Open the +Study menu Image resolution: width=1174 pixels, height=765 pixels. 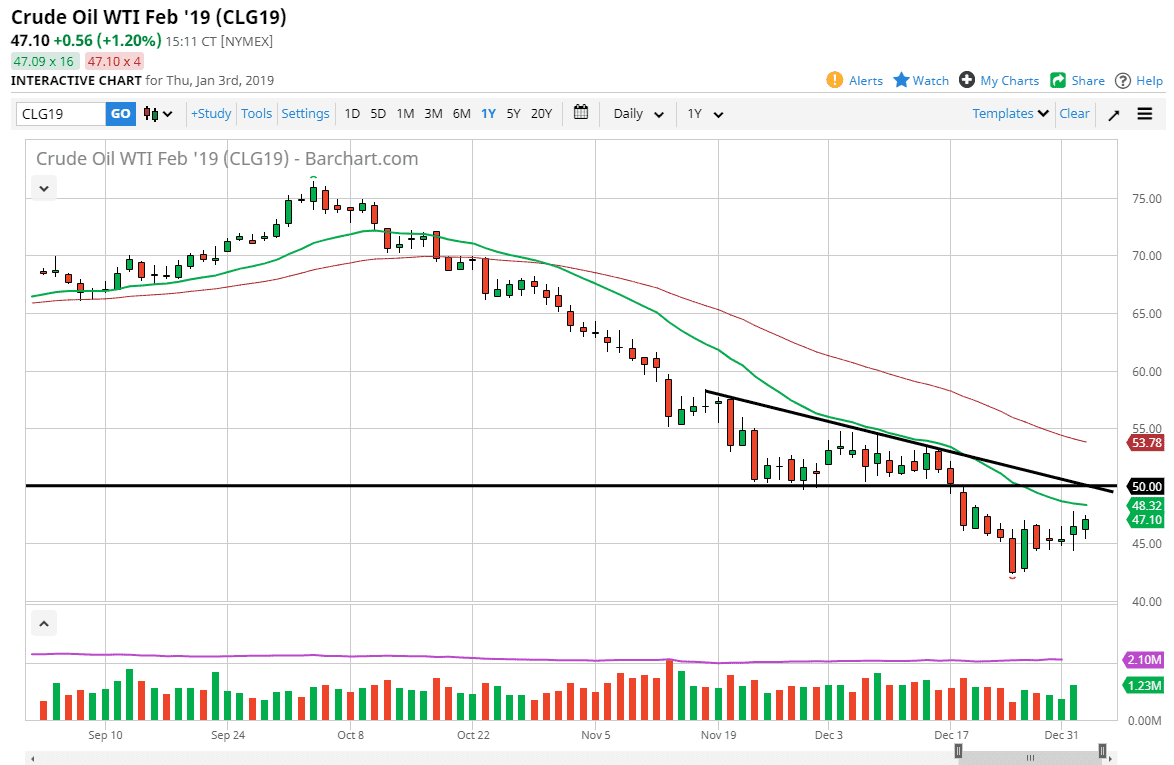tap(211, 114)
